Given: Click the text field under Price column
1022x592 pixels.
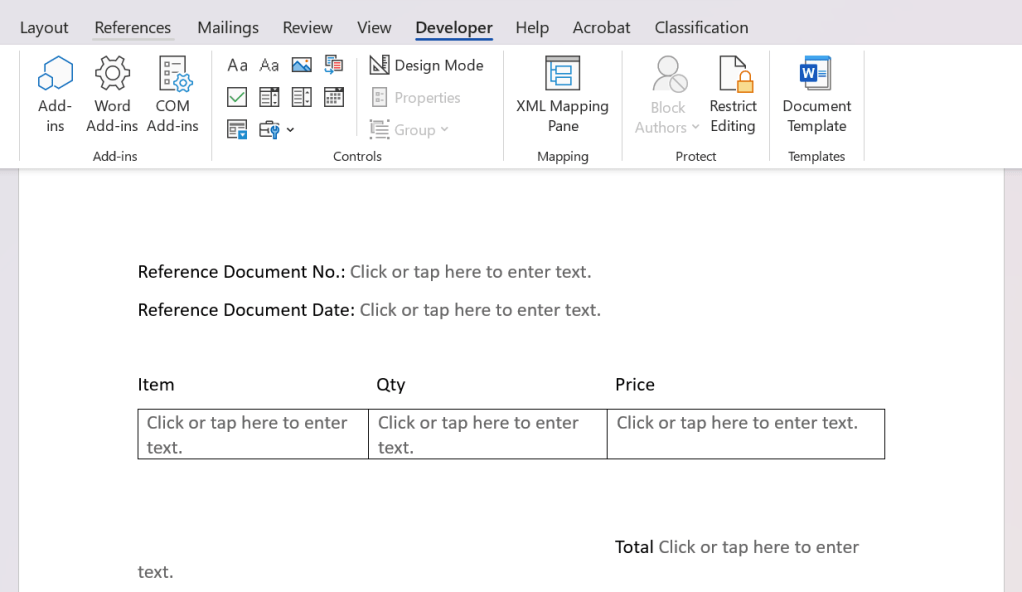Looking at the screenshot, I should (737, 423).
